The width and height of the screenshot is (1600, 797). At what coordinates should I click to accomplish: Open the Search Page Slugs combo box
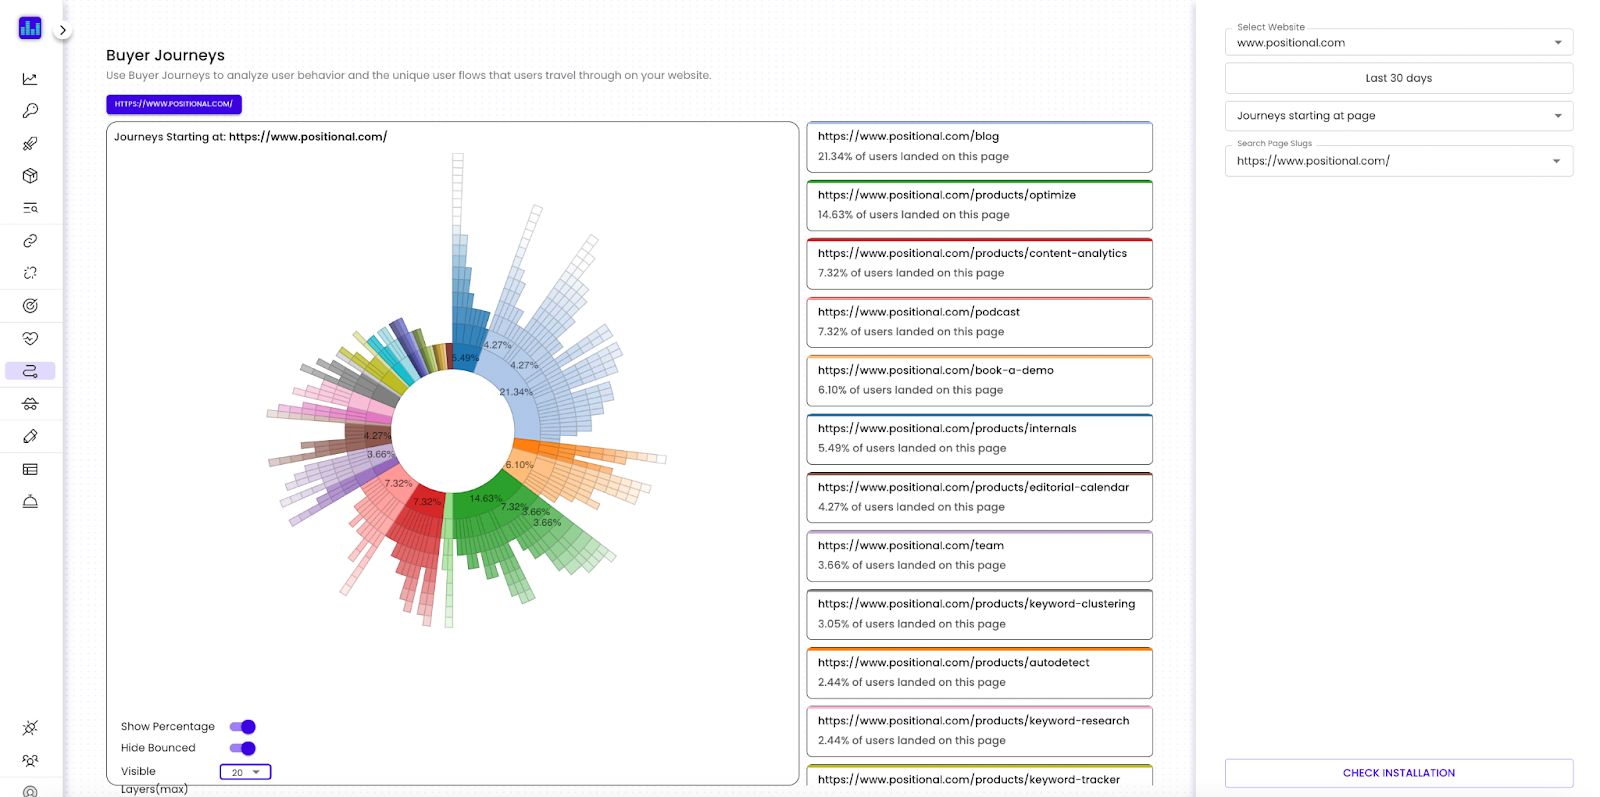click(x=1398, y=161)
